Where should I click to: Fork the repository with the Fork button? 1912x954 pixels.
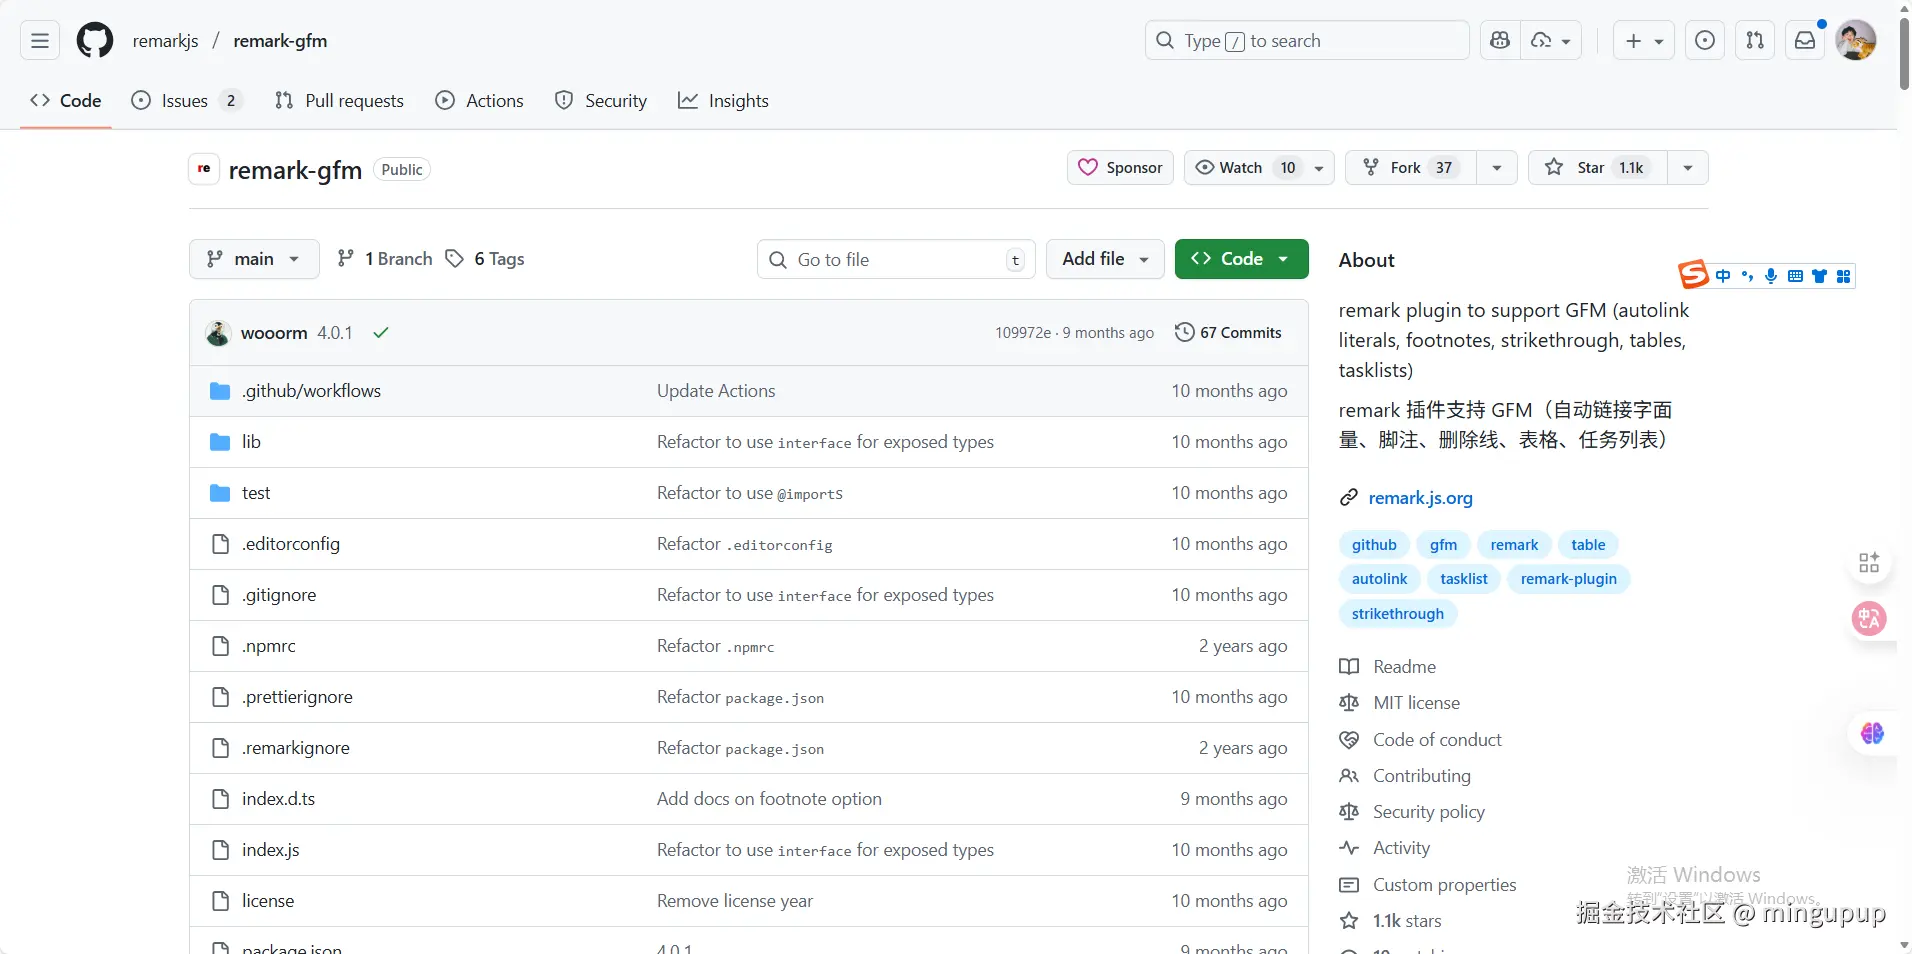(1411, 168)
